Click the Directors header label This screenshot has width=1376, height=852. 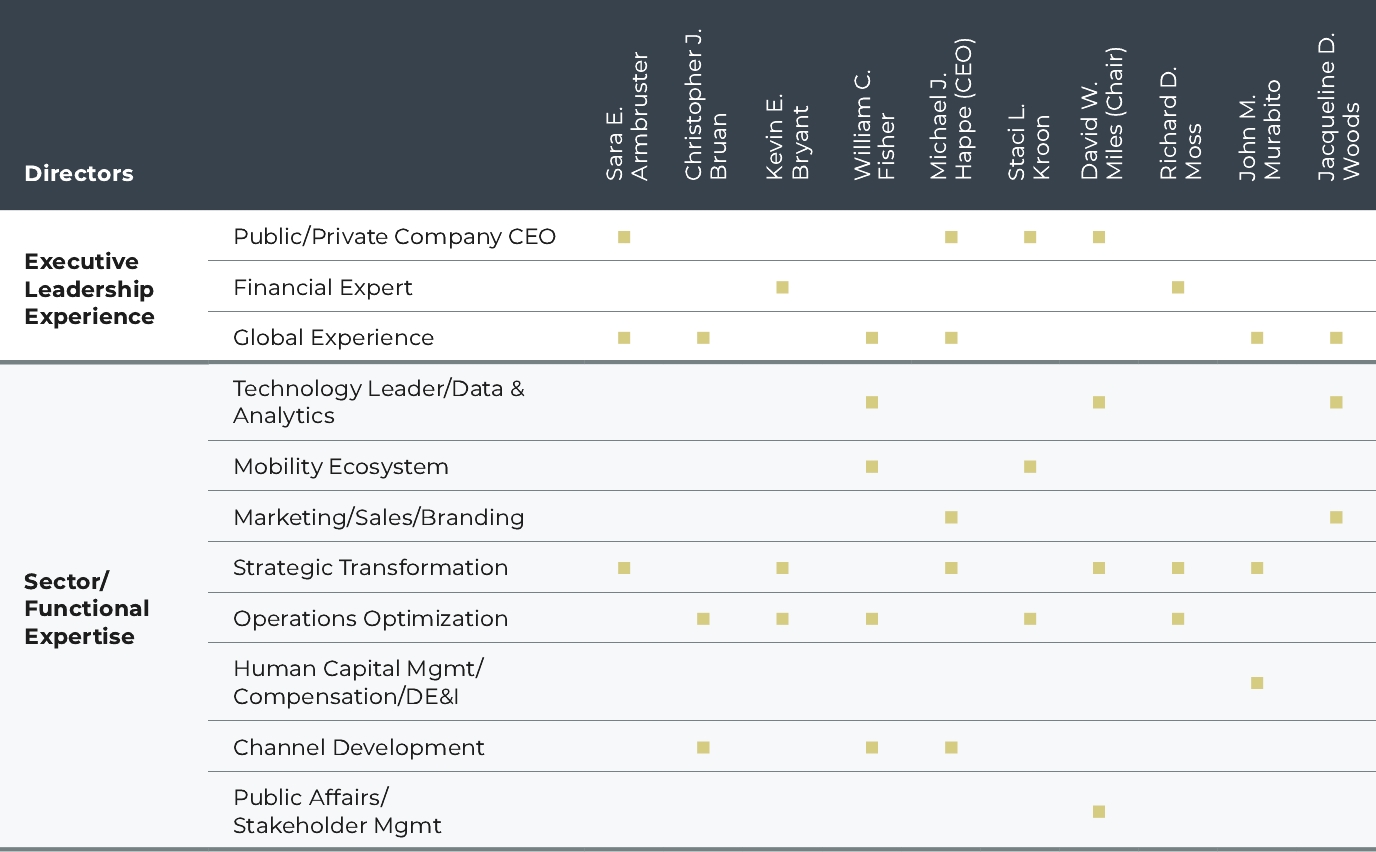click(x=79, y=173)
